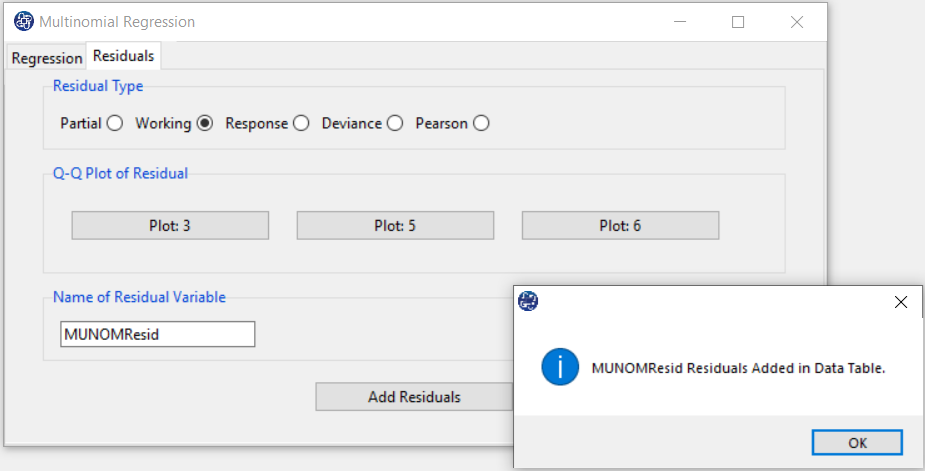Click the app icon in the message dialog title bar

(528, 301)
